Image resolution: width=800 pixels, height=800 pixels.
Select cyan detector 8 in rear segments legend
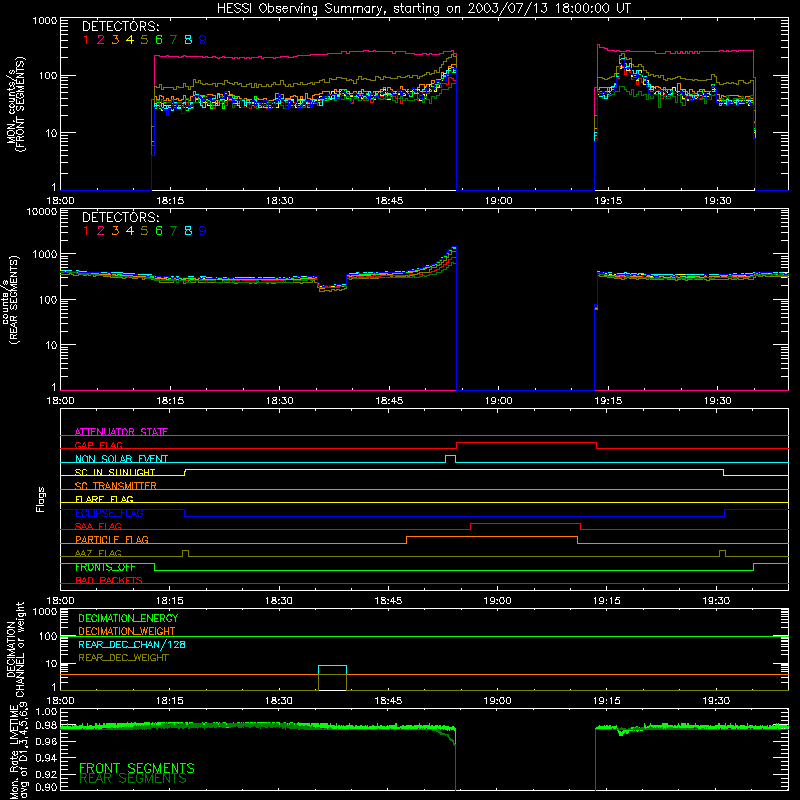pos(188,231)
